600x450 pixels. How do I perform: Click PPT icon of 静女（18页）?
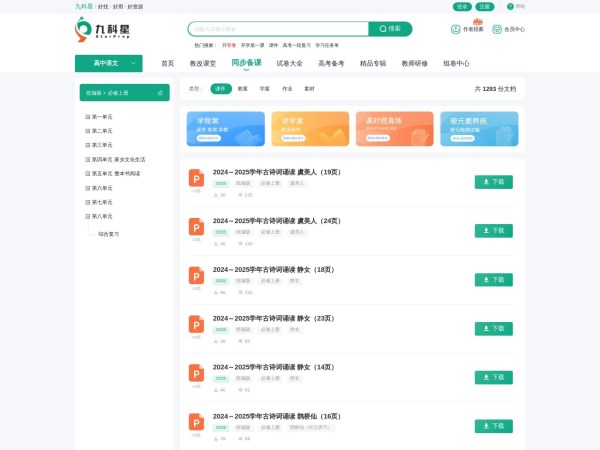(x=196, y=275)
